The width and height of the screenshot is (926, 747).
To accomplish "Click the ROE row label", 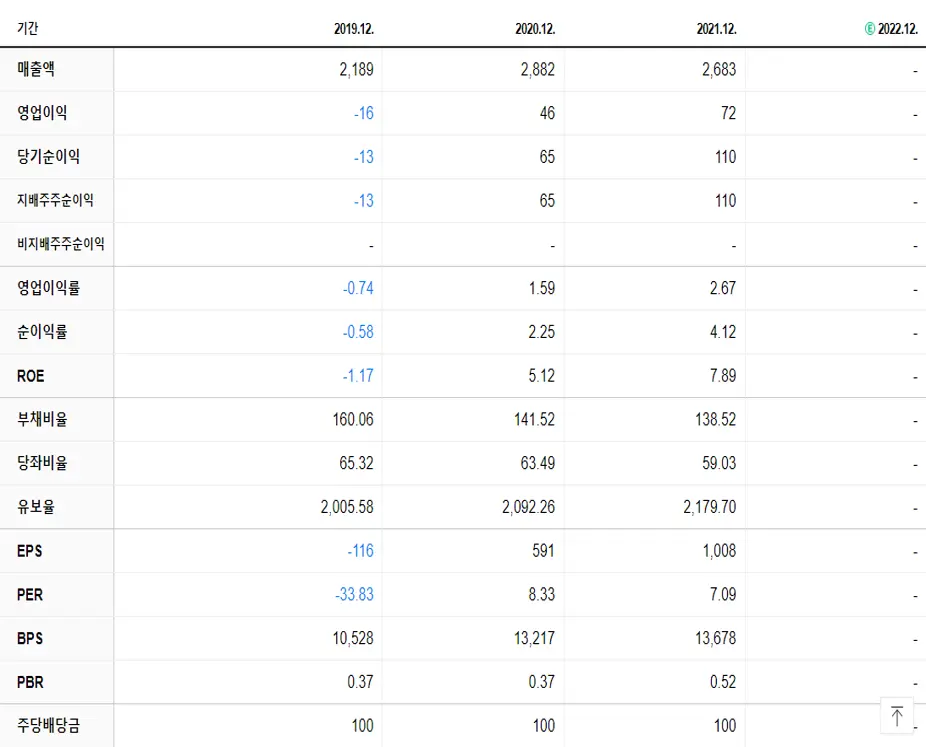I will [x=31, y=376].
